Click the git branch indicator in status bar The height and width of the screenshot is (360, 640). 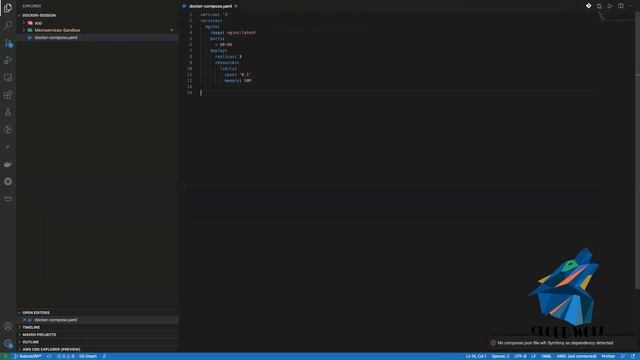[x=29, y=356]
